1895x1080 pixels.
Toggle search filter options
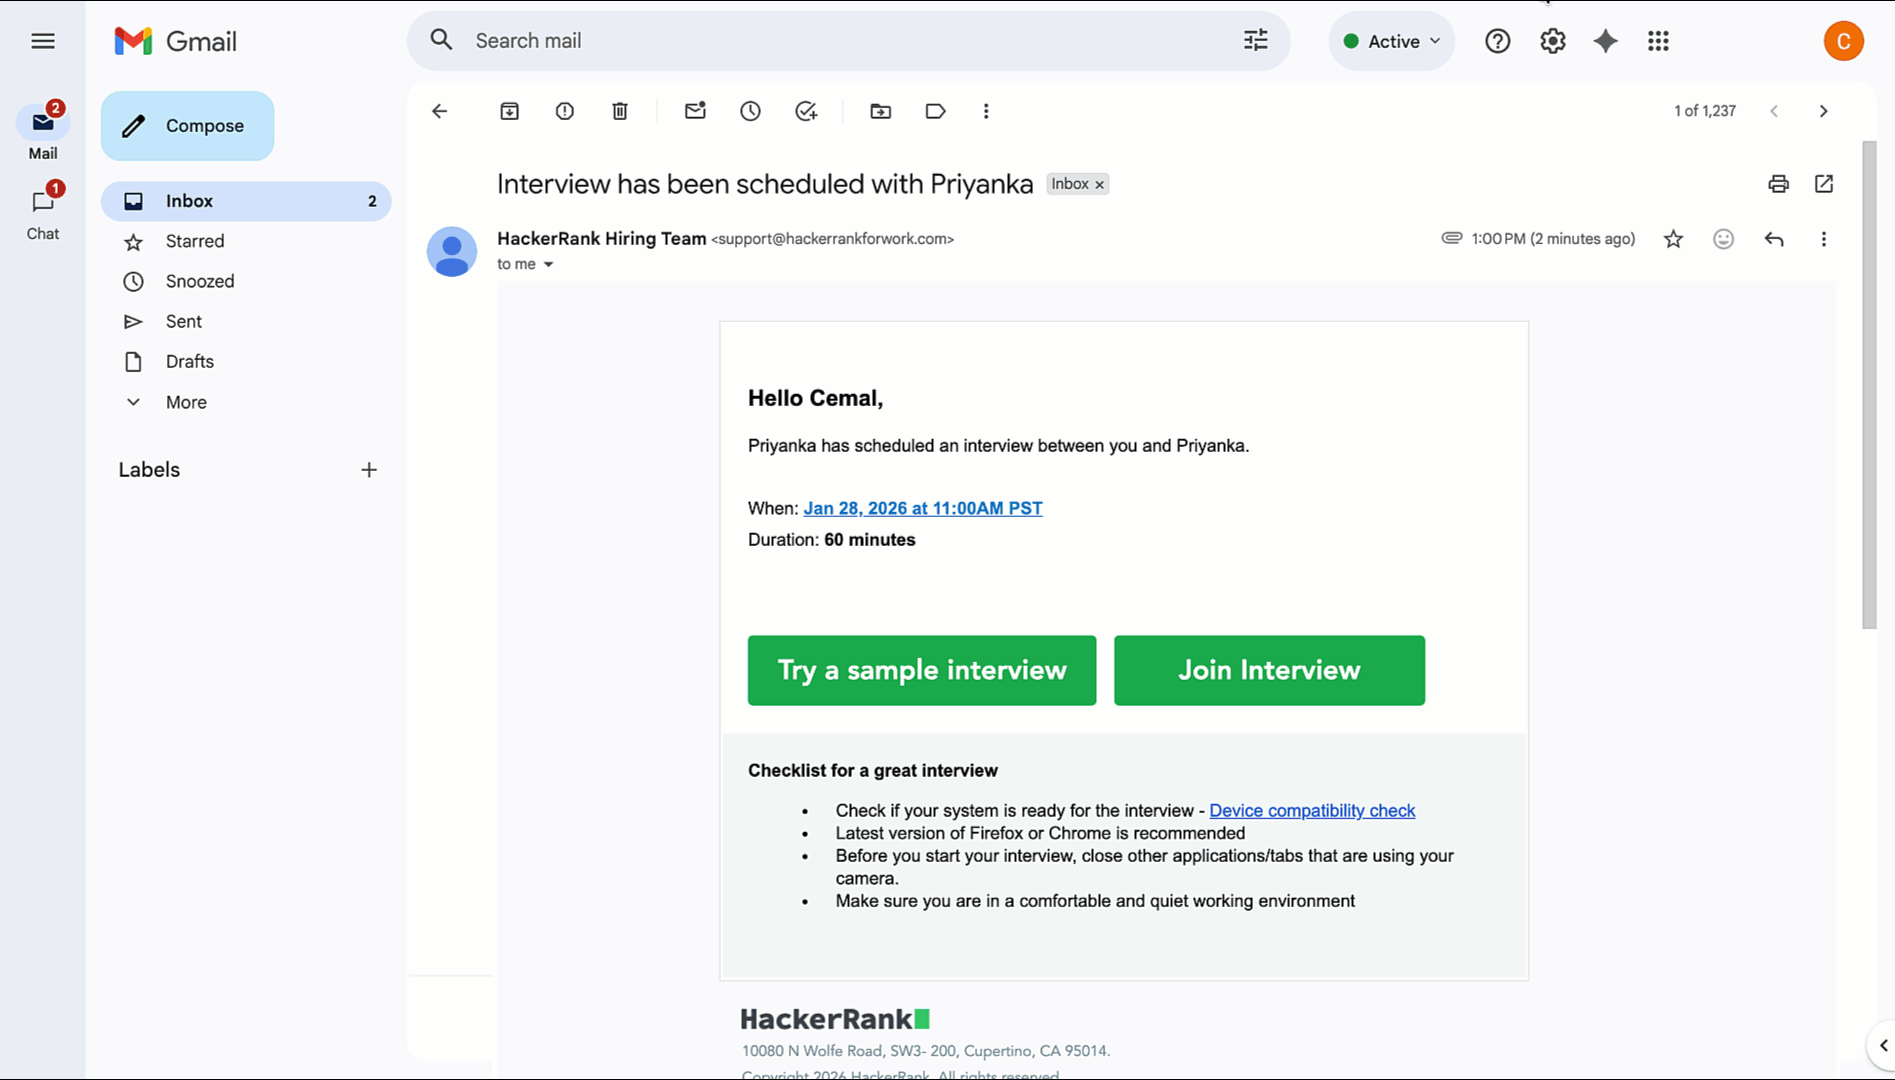1255,40
